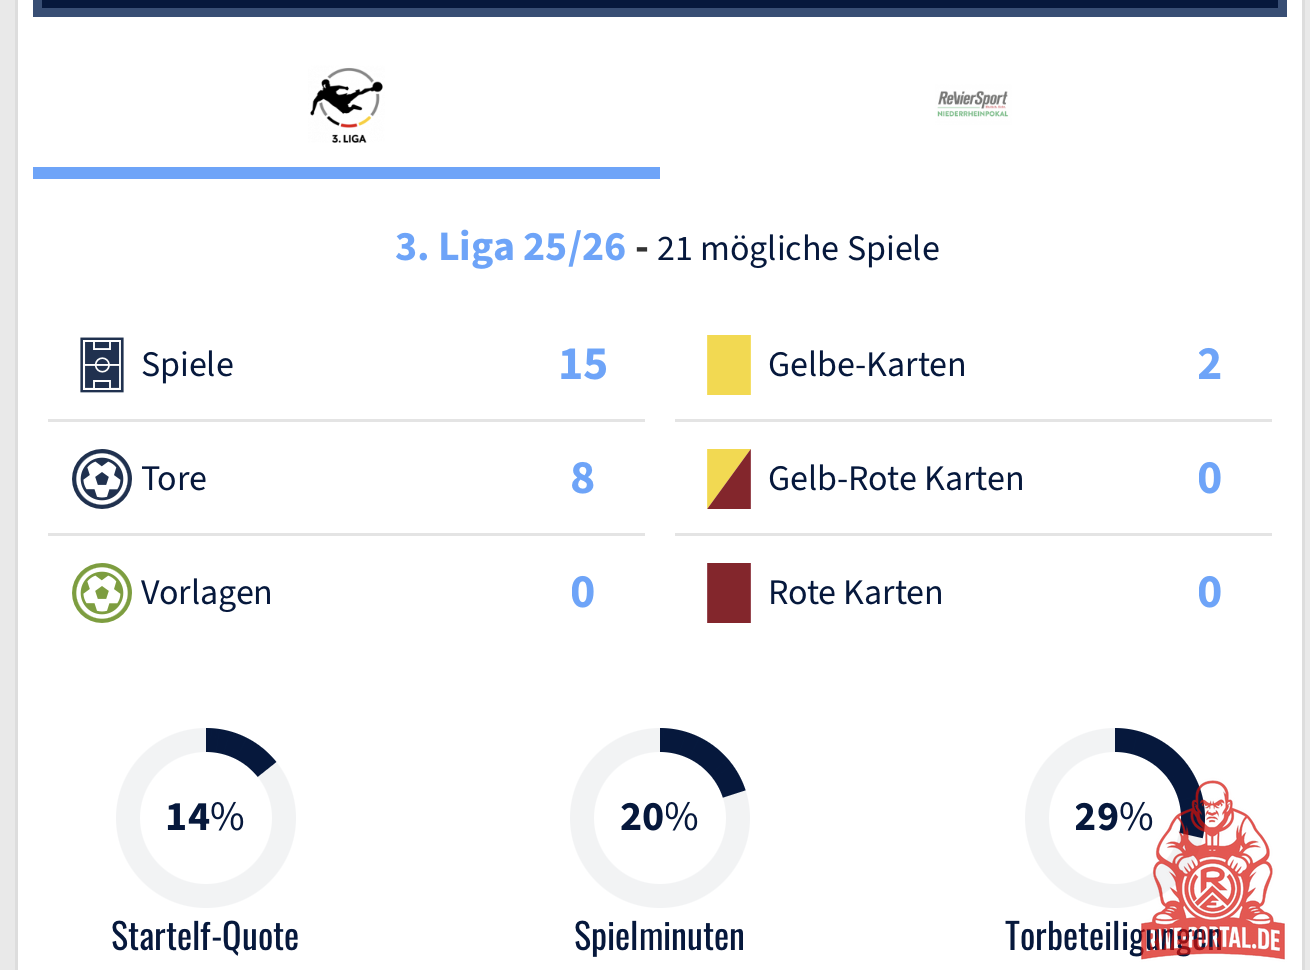
Task: Switch to the RevierSport Niederrheinpokal tab
Action: point(972,104)
